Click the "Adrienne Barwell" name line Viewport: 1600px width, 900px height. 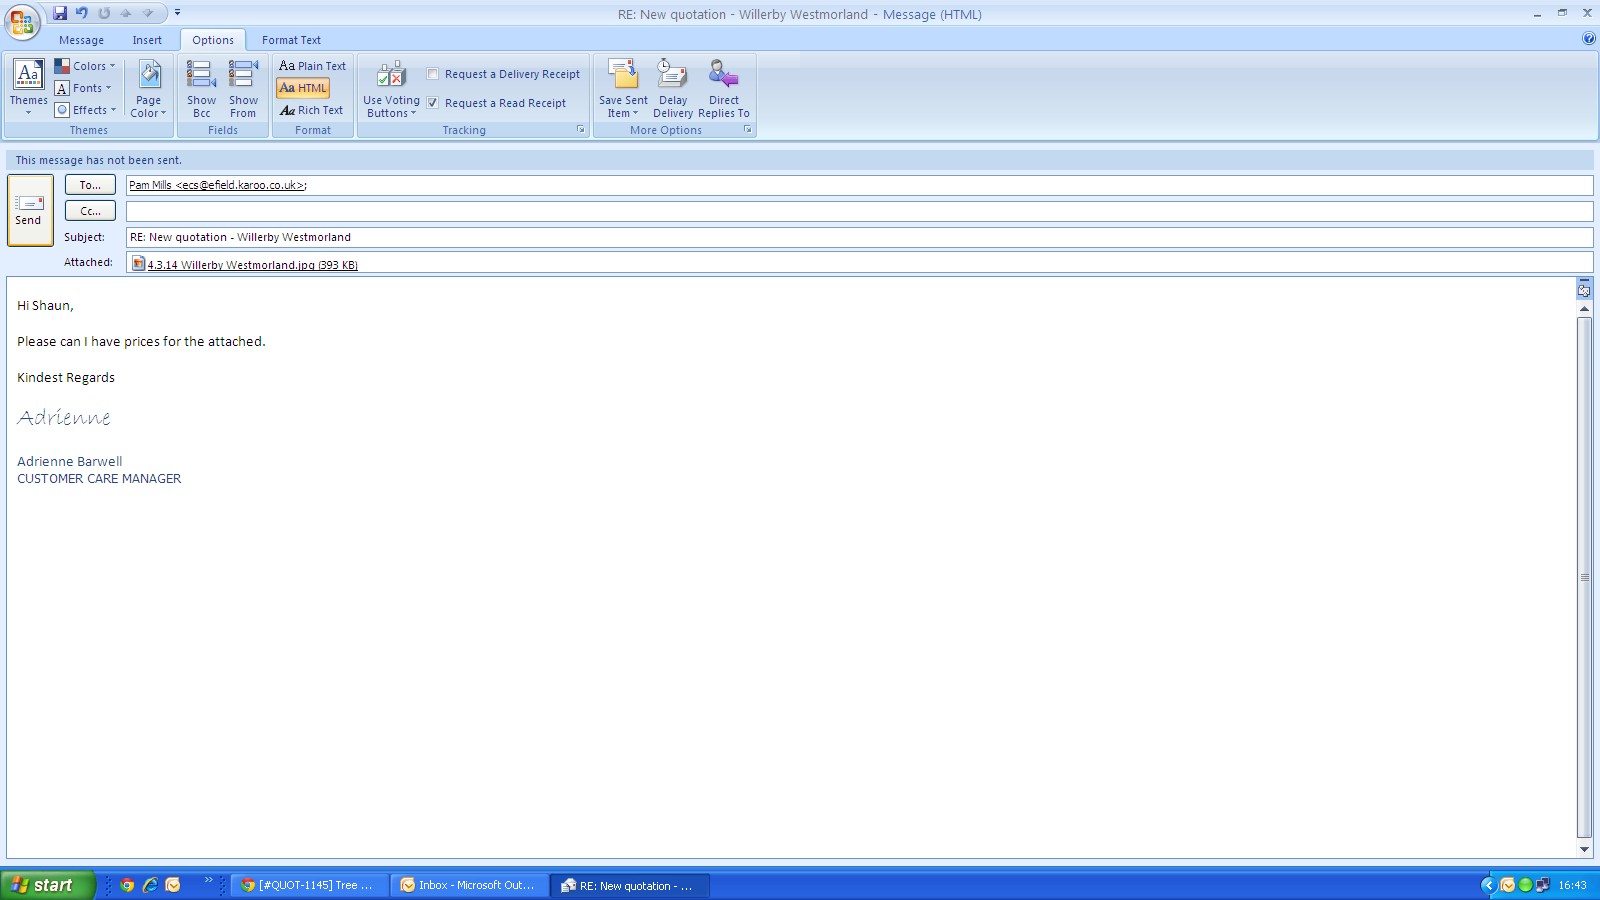click(x=70, y=461)
